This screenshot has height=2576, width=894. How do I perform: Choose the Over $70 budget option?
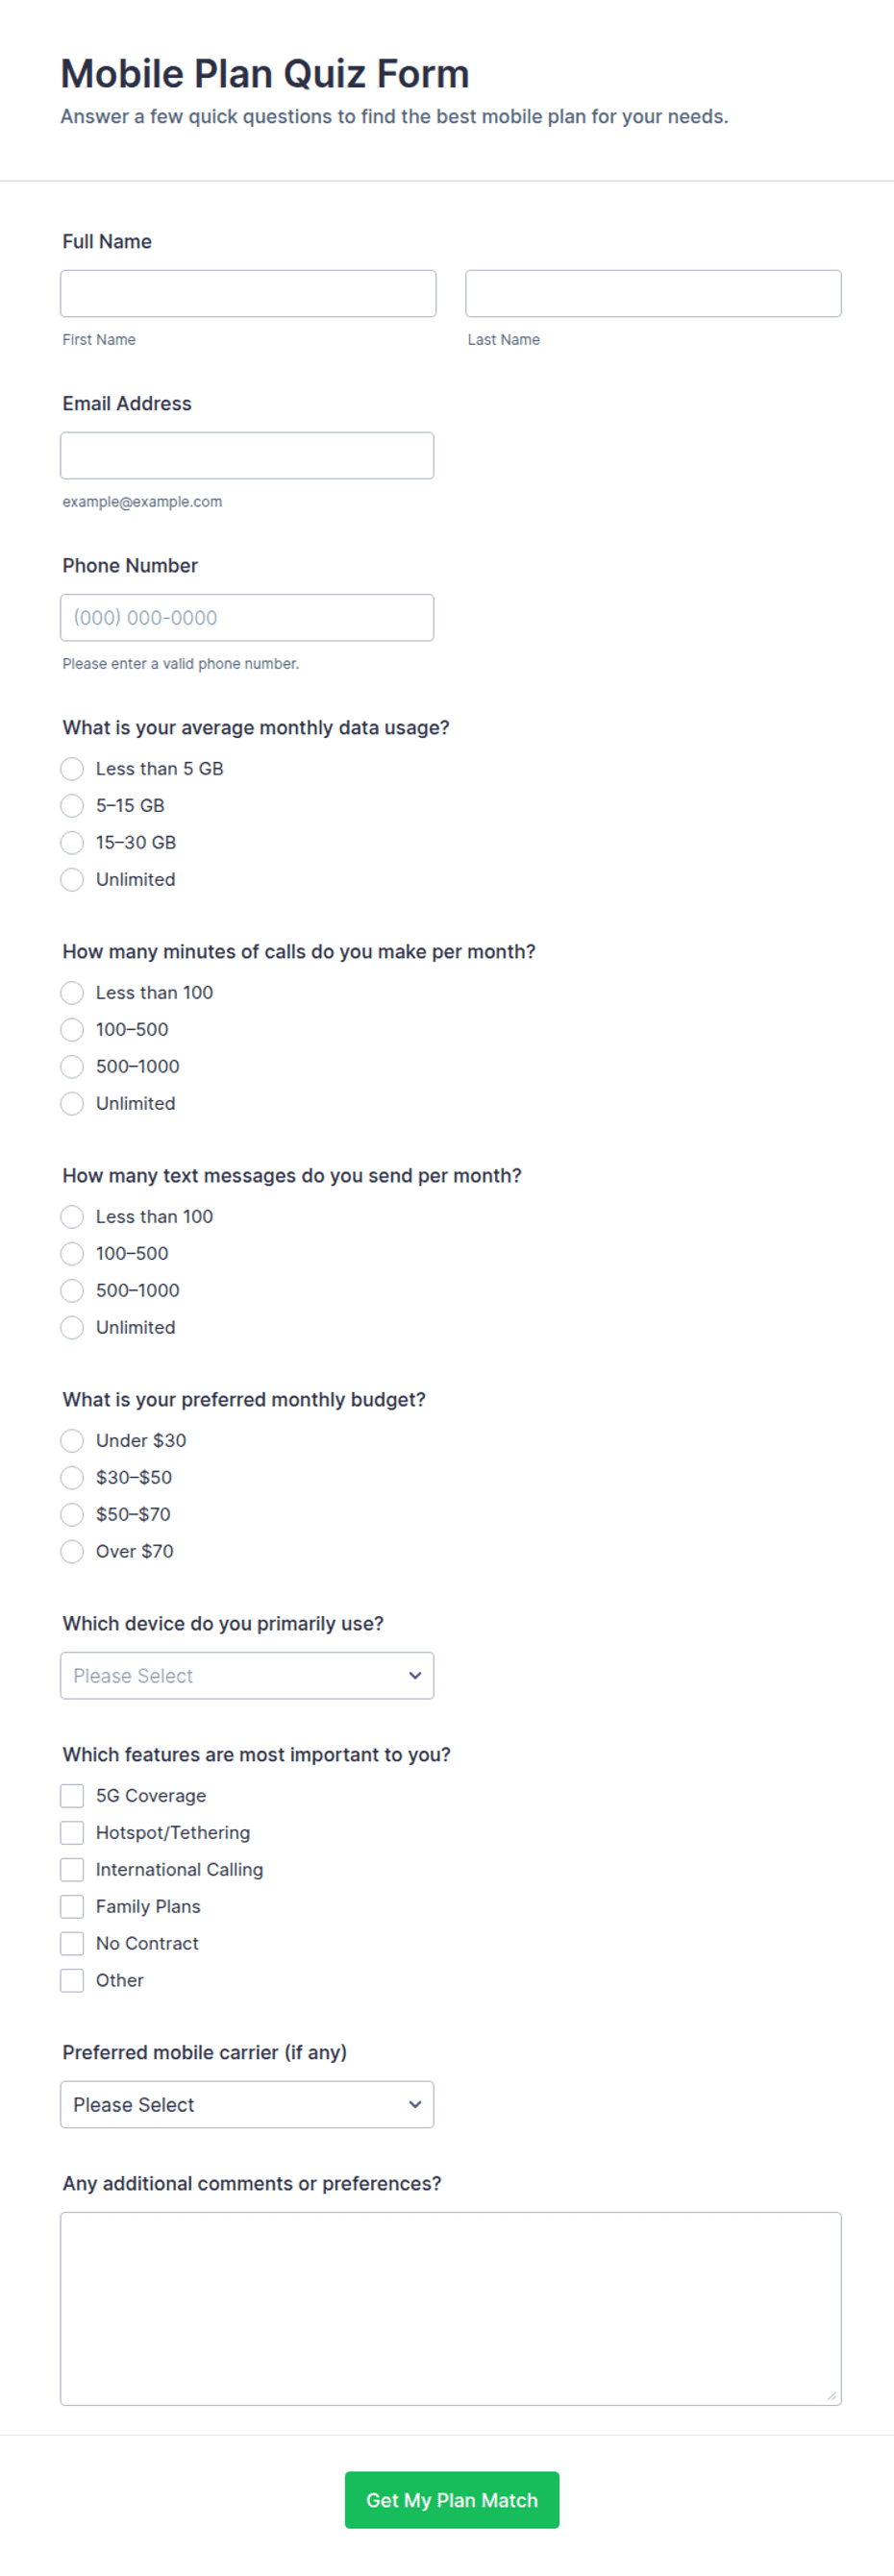coord(72,1551)
